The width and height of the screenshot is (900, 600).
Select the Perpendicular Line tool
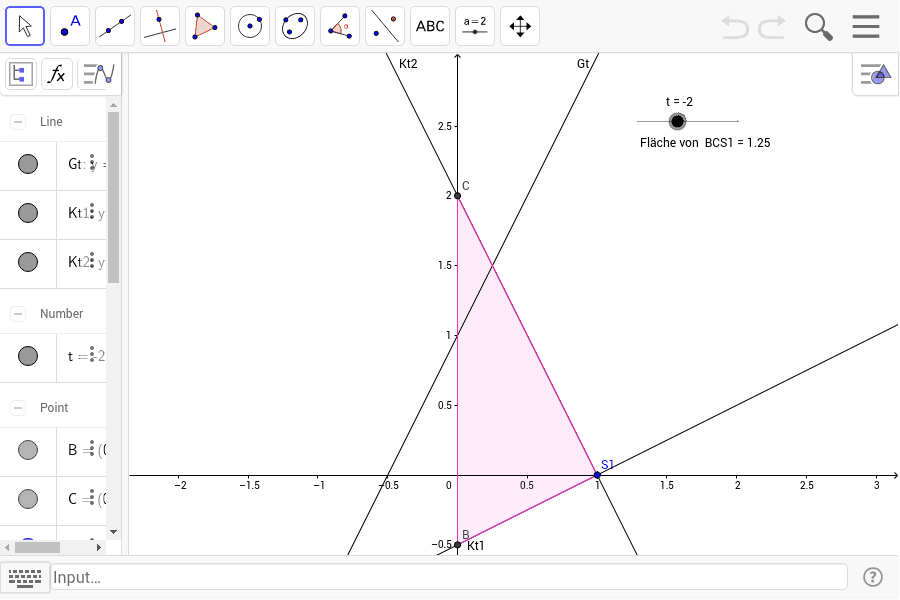tap(160, 26)
